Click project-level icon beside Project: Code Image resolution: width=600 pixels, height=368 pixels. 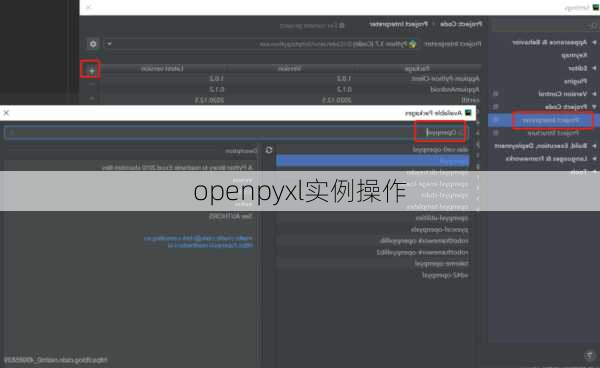click(496, 107)
